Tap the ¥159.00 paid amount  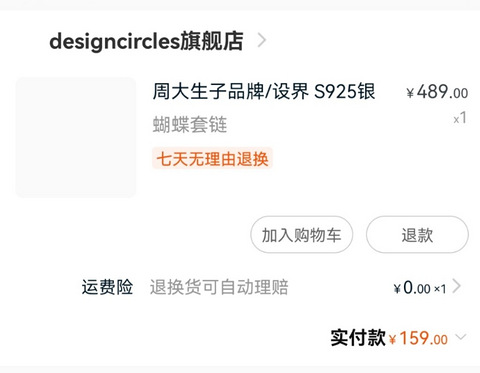coord(418,338)
